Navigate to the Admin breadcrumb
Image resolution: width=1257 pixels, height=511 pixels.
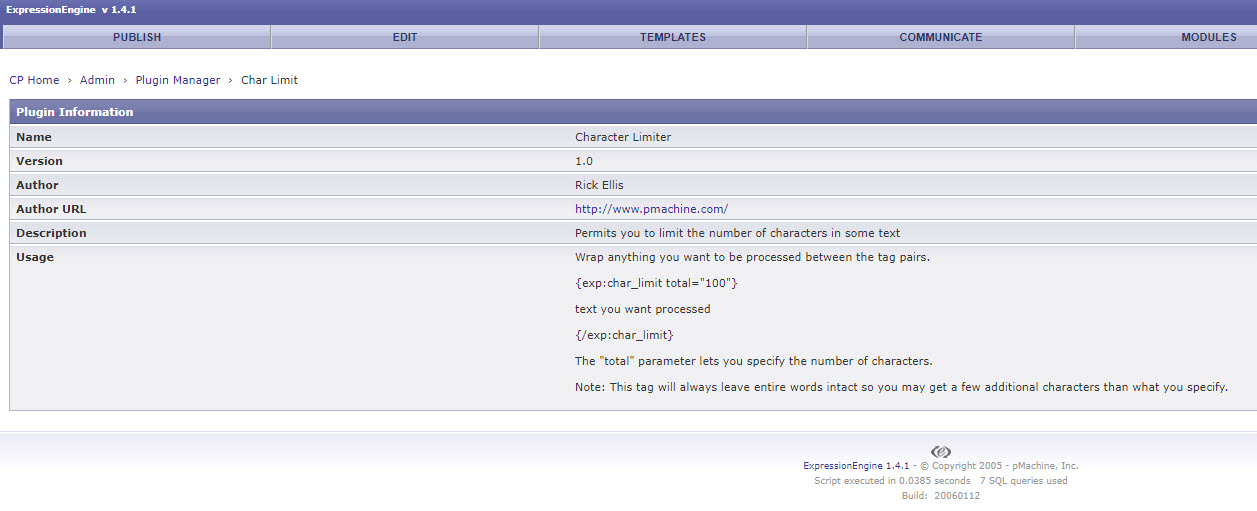[97, 80]
